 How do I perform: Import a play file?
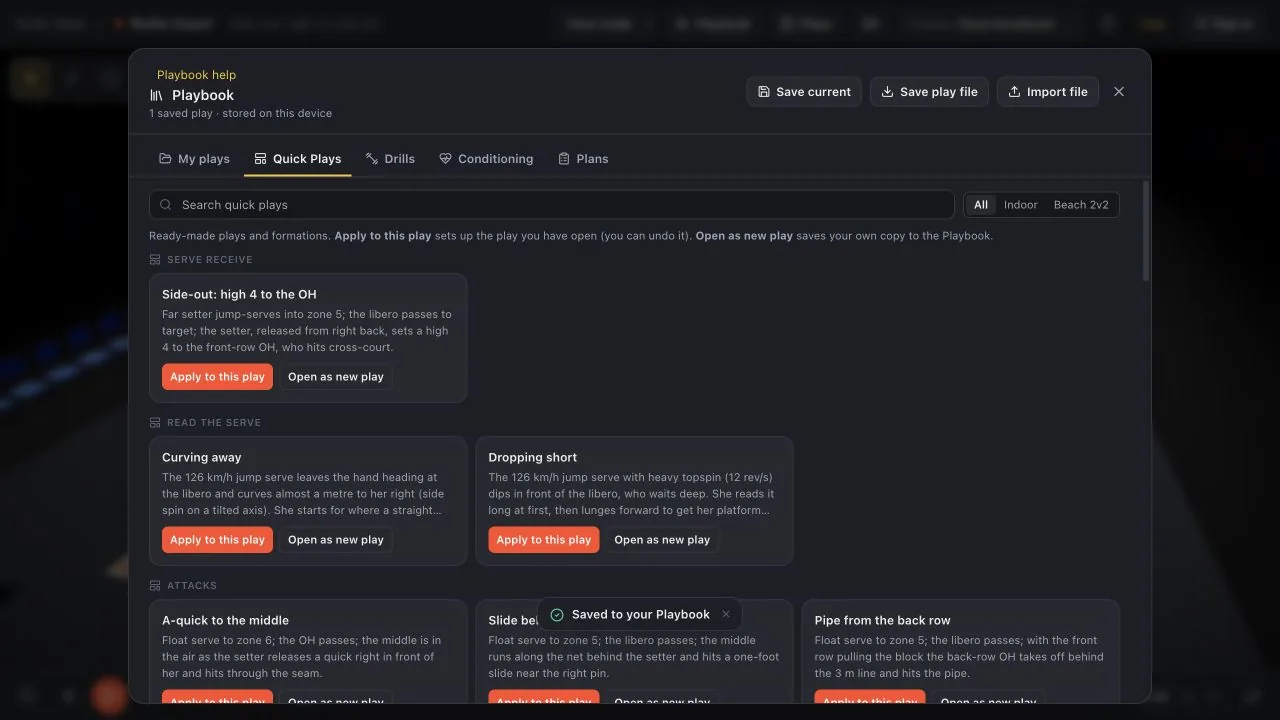tap(1048, 92)
